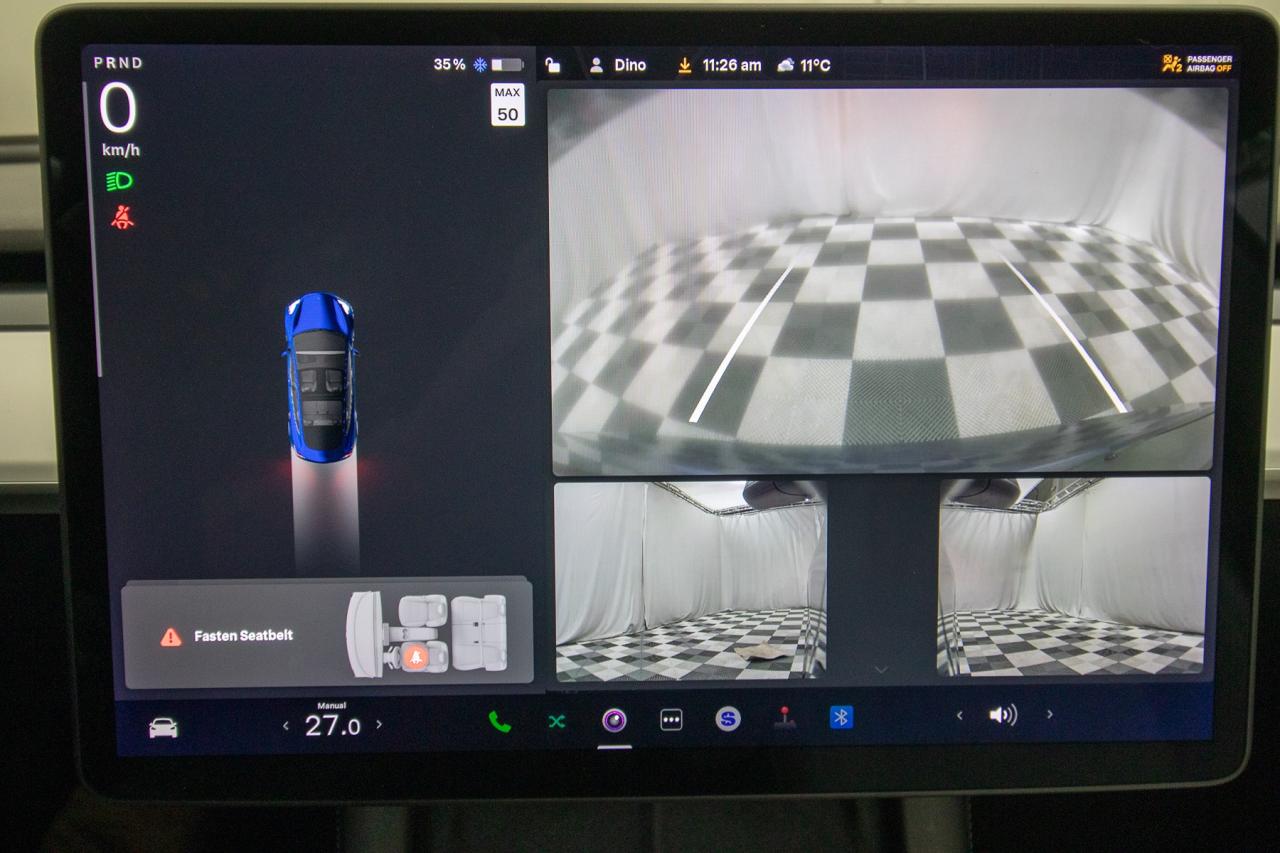Image resolution: width=1280 pixels, height=853 pixels.
Task: Launch the joystick Arcade app
Action: (785, 718)
